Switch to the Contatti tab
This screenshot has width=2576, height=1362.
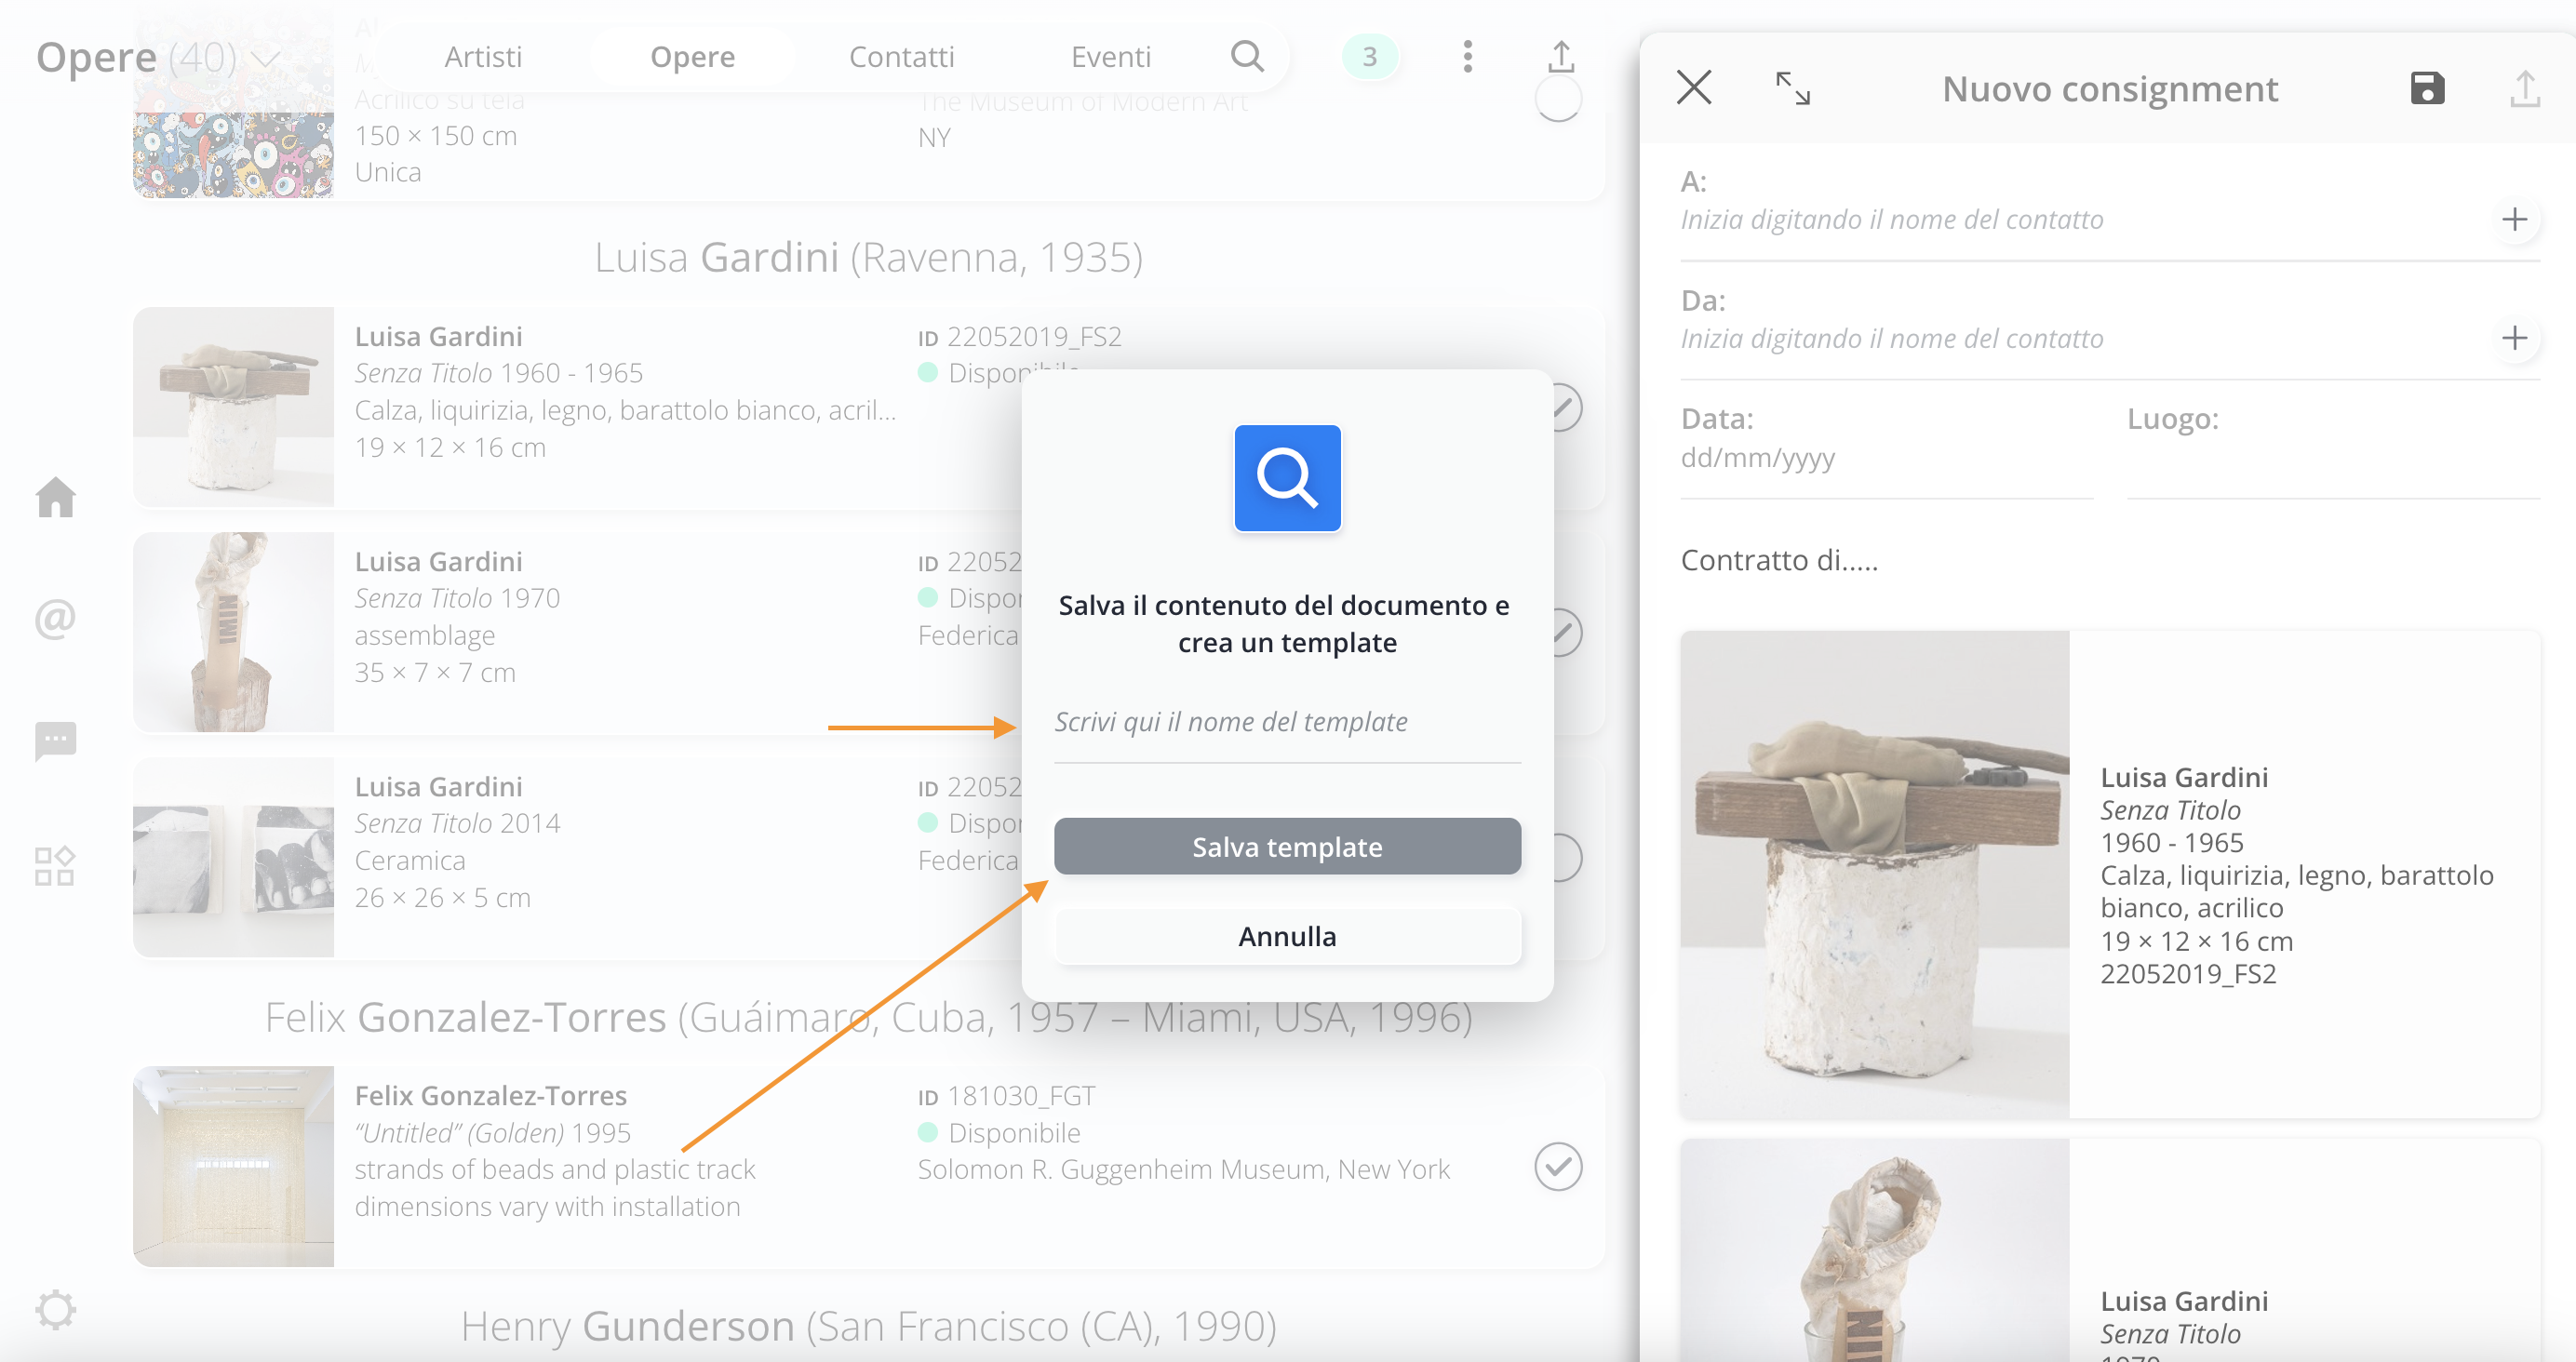[x=901, y=57]
